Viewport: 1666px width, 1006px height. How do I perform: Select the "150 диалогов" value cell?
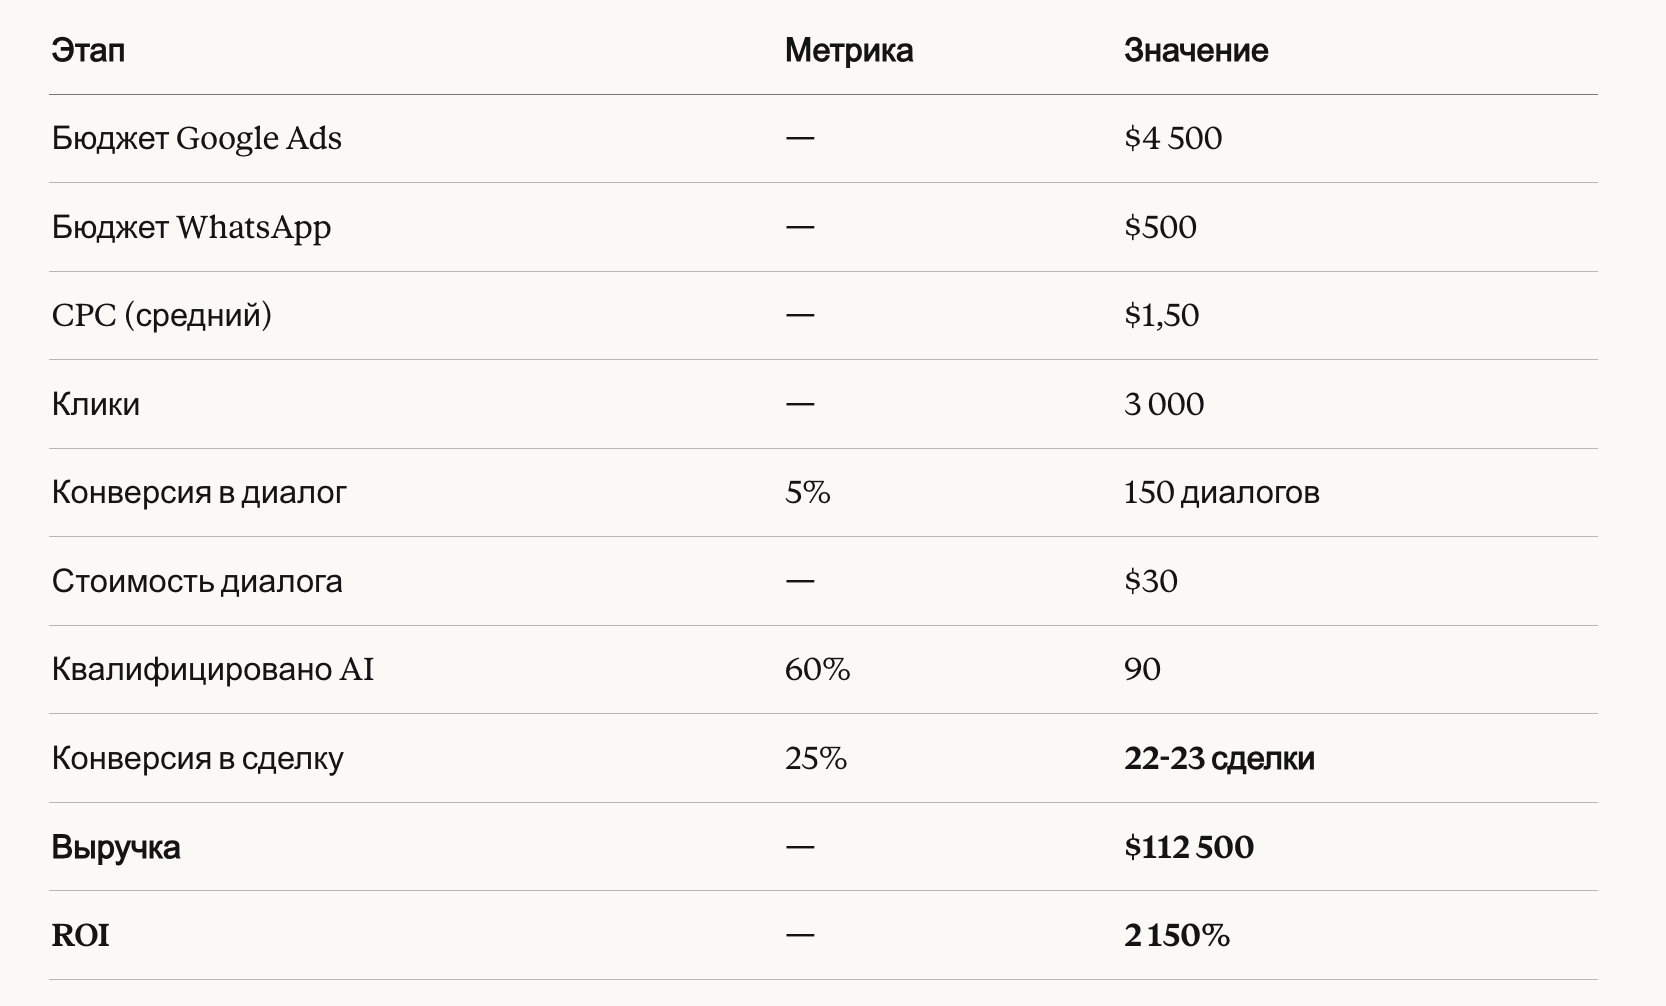[1221, 492]
